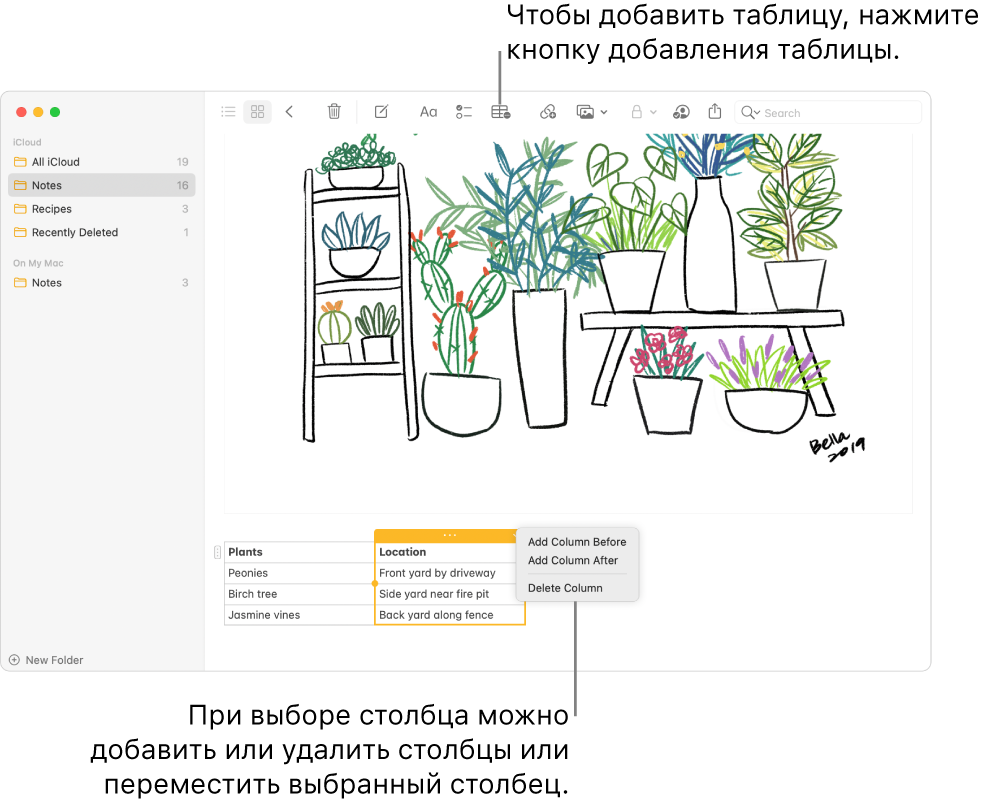Click the Birch tree cell
This screenshot has width=982, height=806.
coord(299,594)
